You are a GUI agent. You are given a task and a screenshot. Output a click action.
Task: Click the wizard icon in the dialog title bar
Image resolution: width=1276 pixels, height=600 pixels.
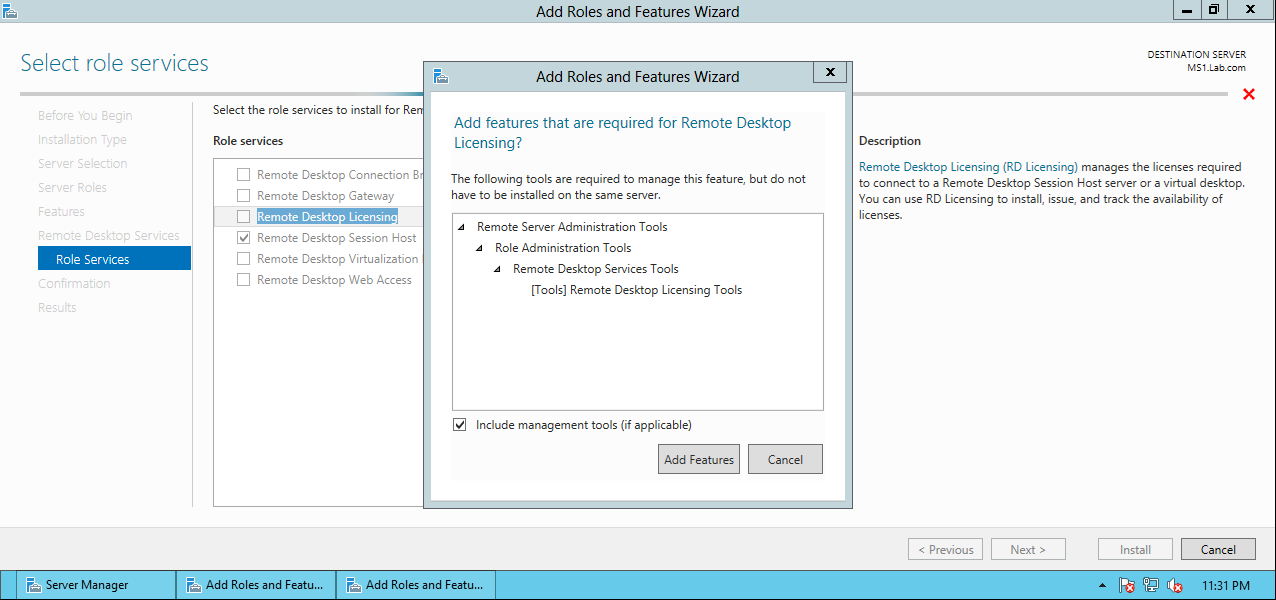[x=440, y=76]
